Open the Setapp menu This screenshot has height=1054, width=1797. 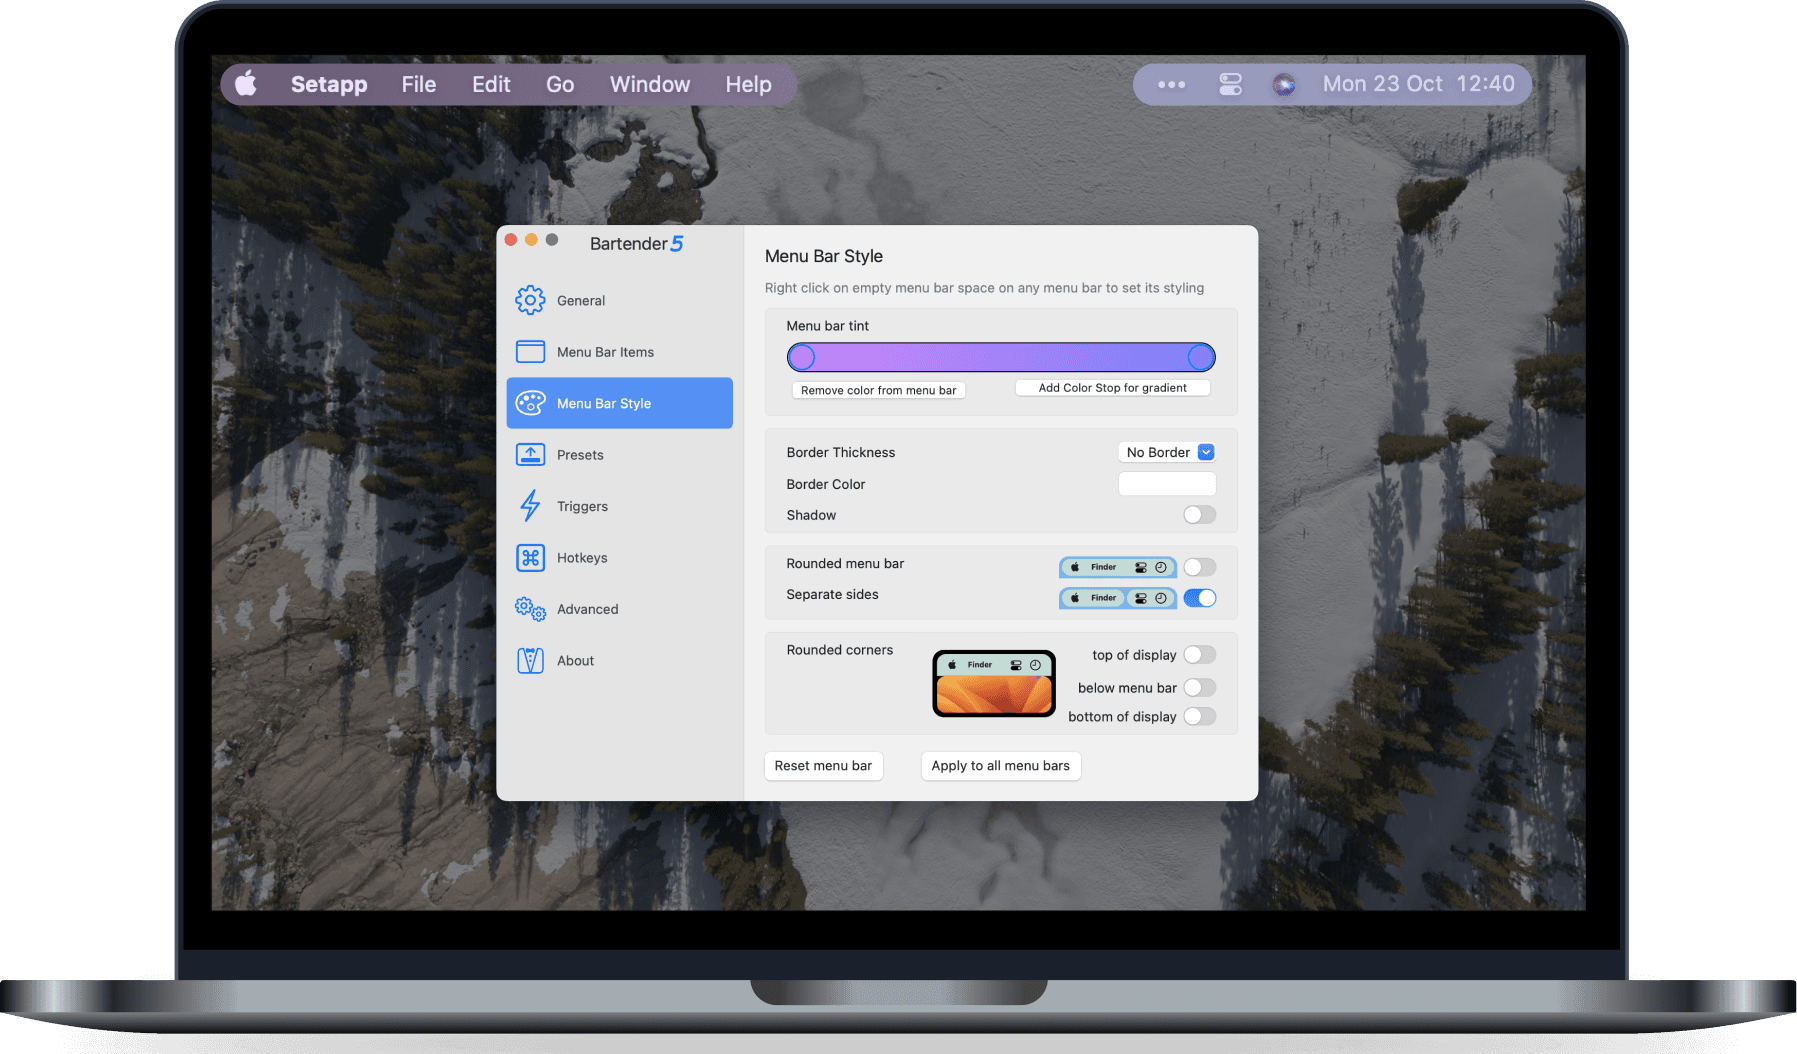[x=329, y=85]
